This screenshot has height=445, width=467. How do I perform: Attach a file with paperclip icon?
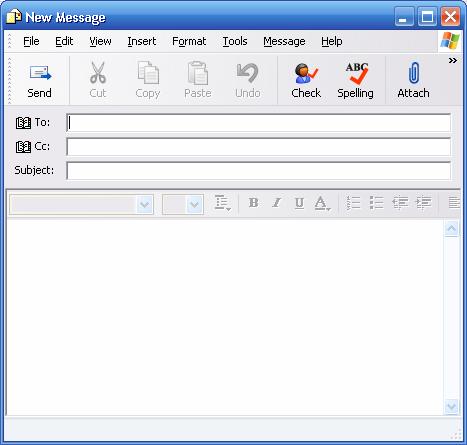413,81
